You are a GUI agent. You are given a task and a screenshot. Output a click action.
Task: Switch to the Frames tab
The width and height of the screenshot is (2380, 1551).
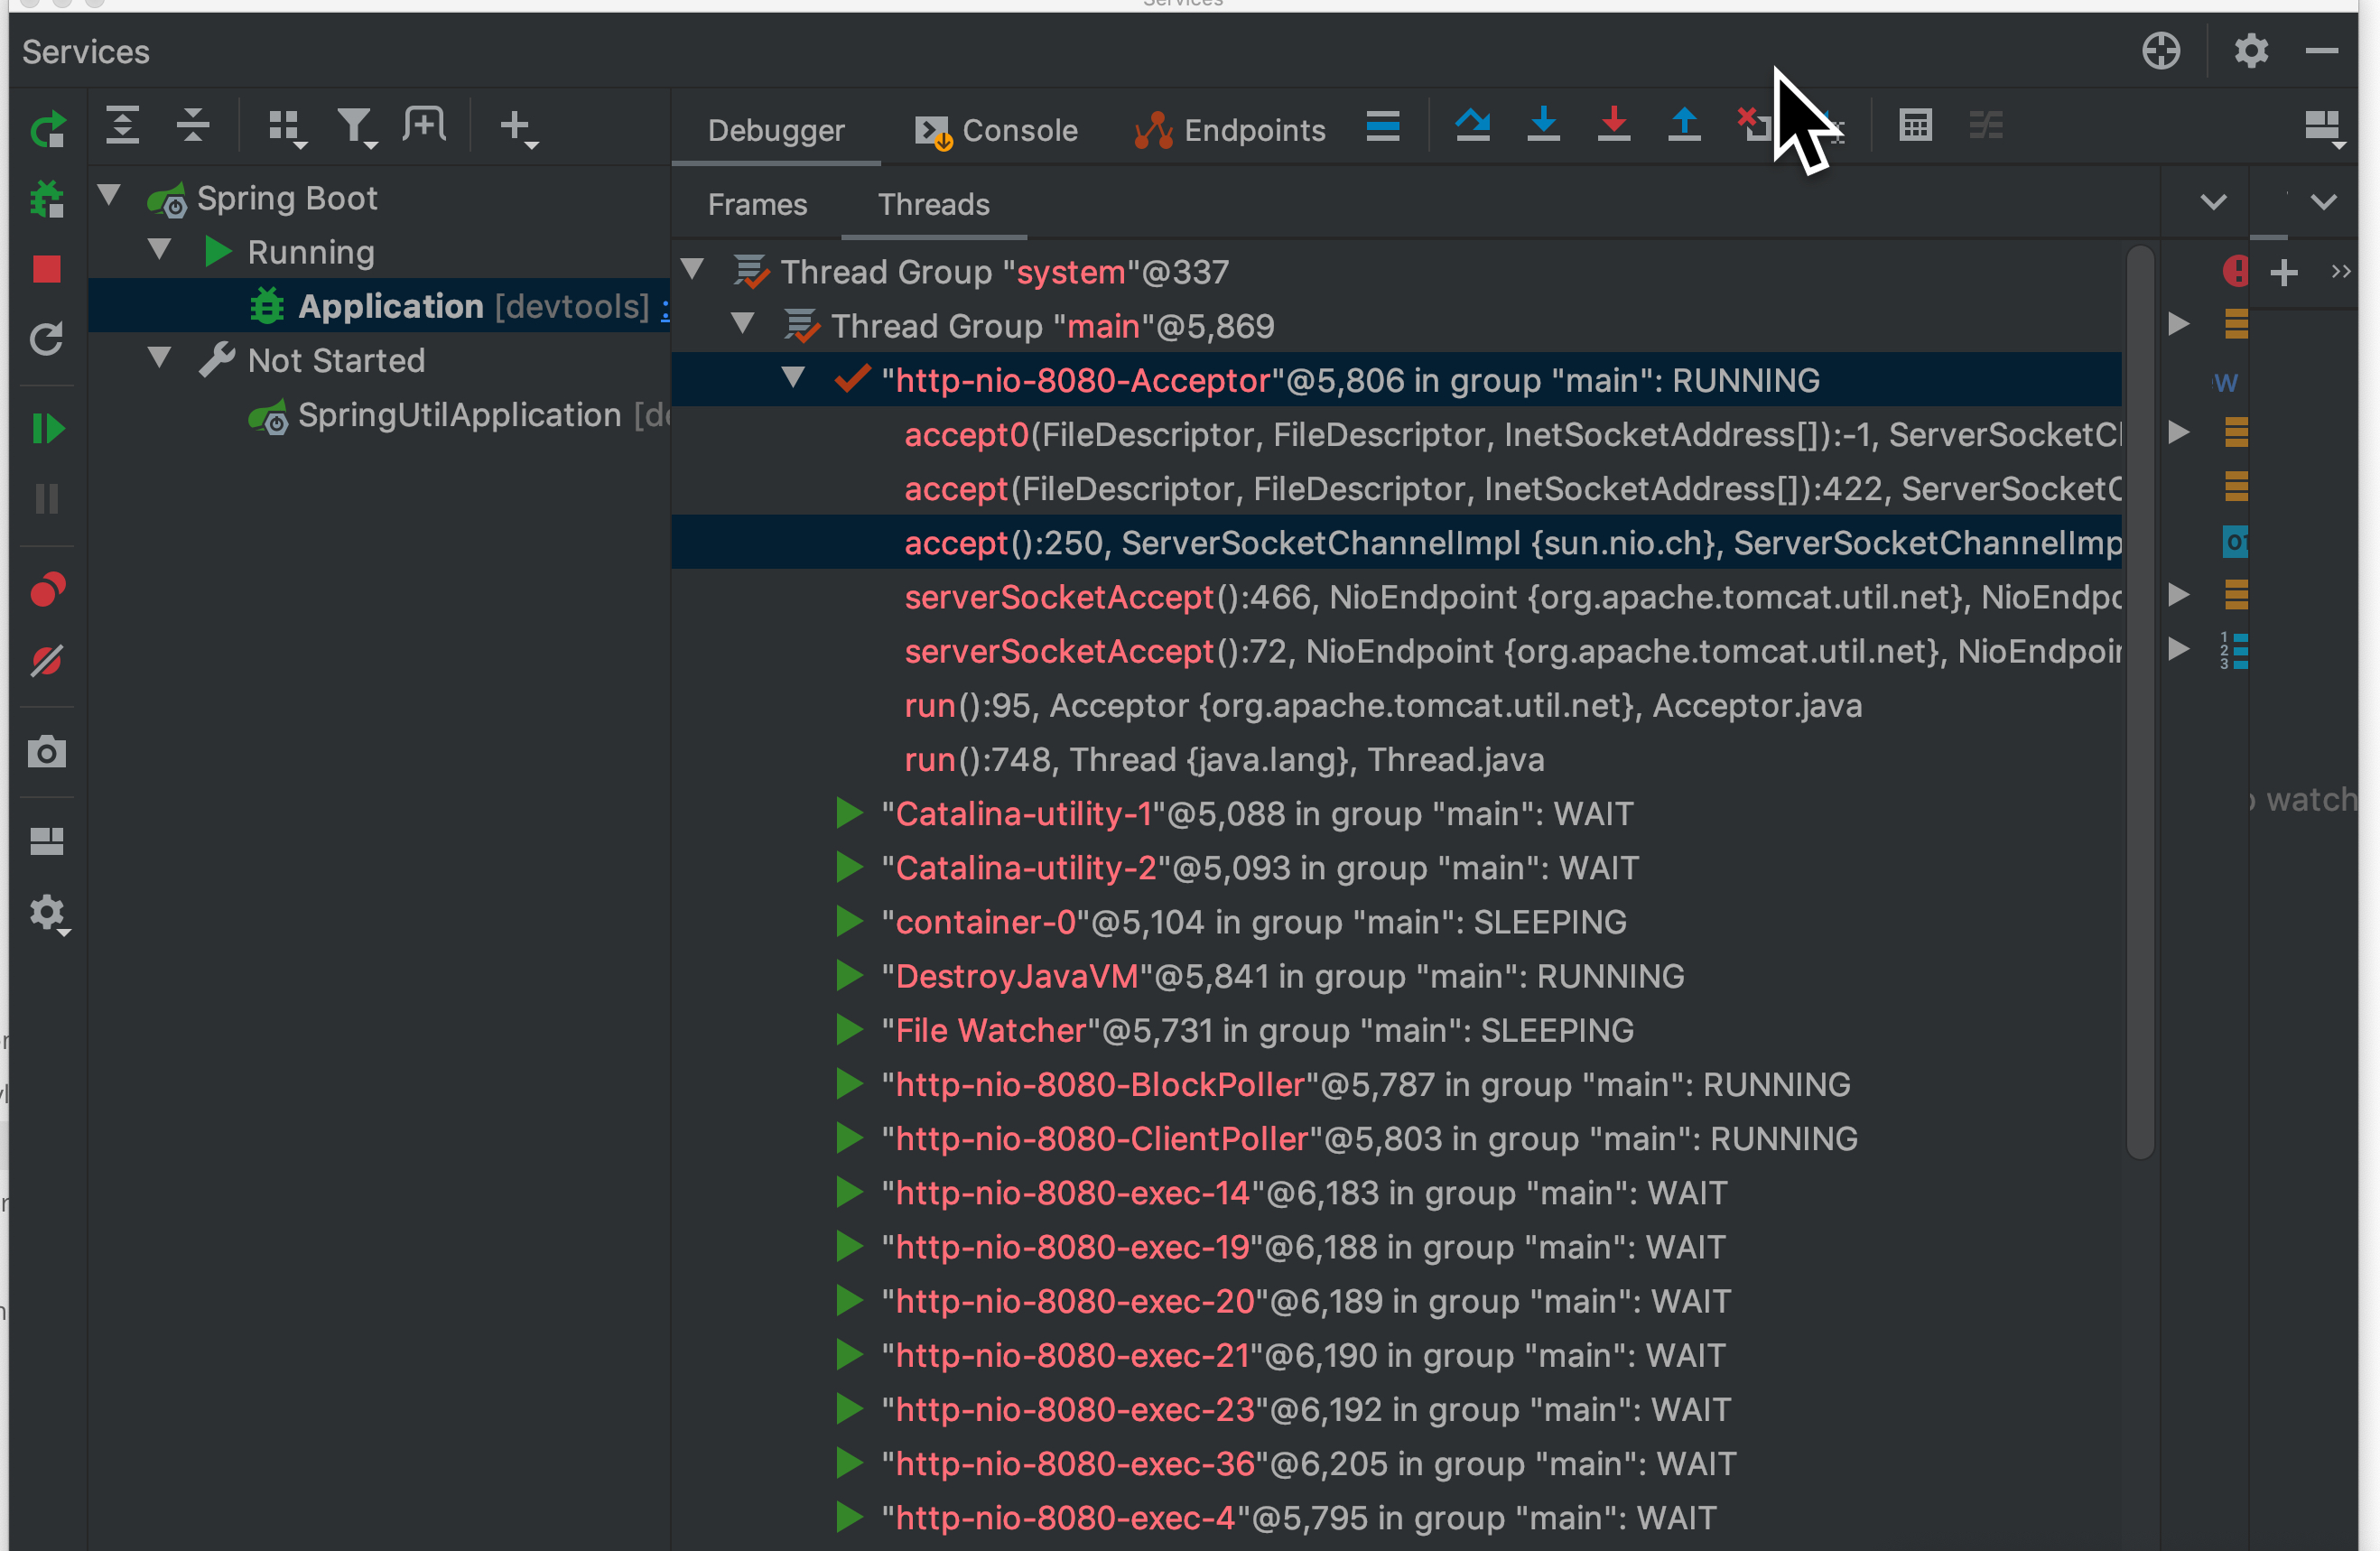[757, 204]
